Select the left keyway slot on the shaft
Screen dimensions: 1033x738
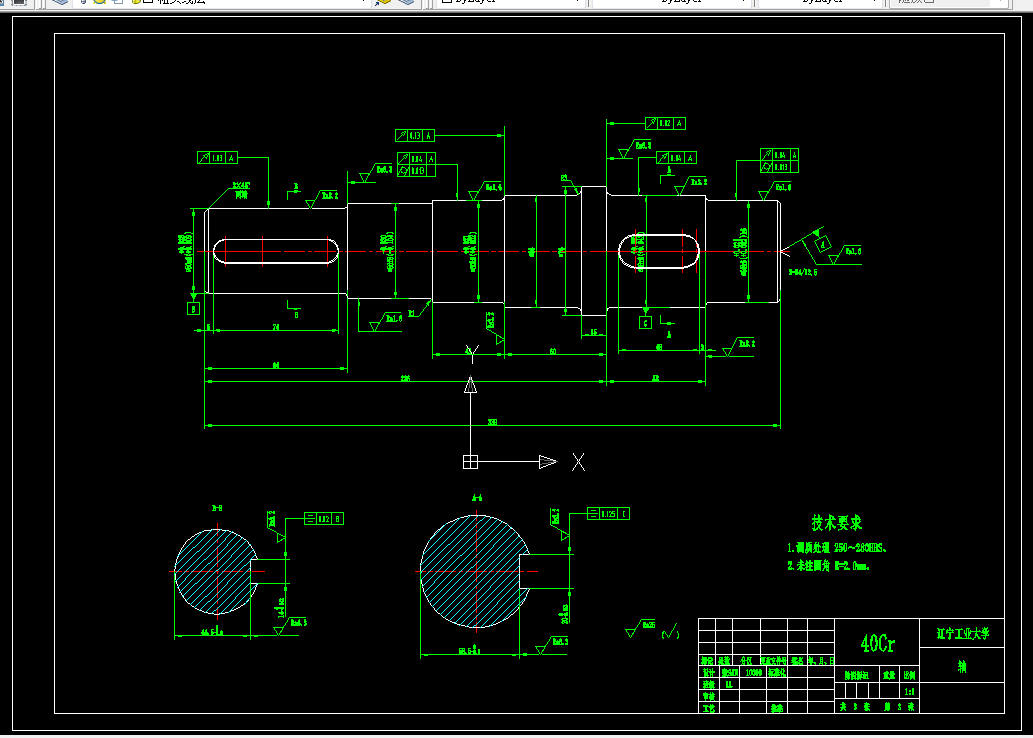[275, 251]
